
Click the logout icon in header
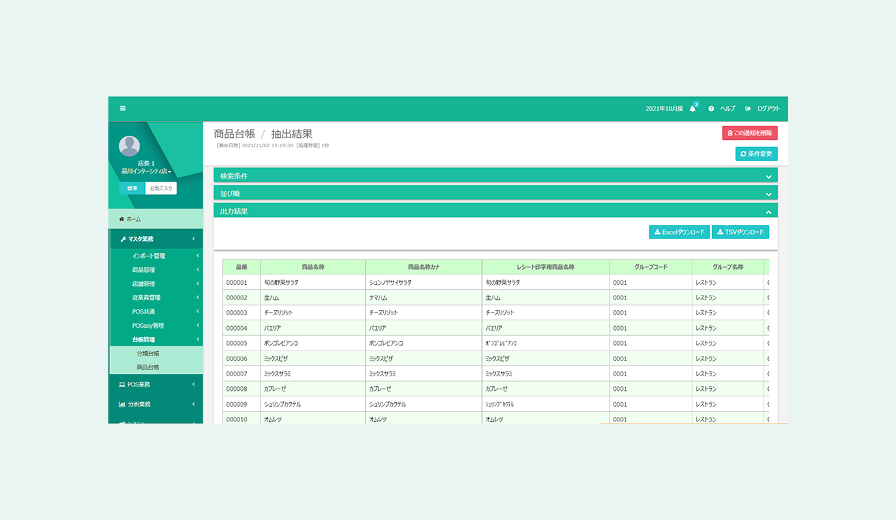coord(748,108)
